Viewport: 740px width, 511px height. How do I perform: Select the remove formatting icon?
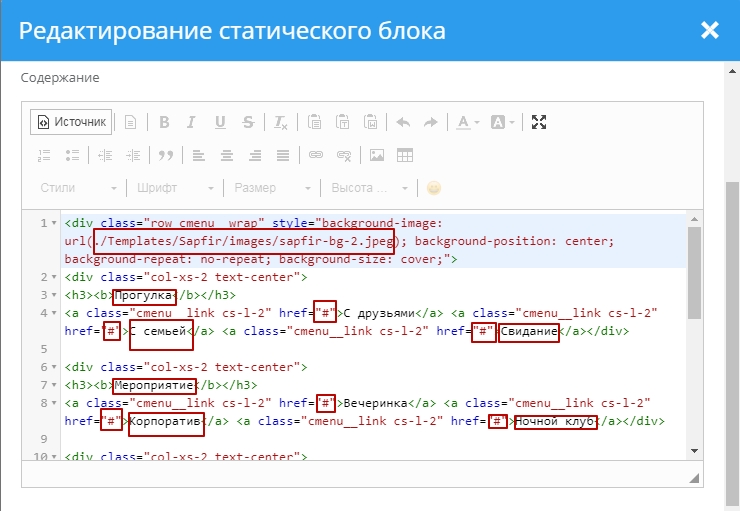tap(281, 122)
